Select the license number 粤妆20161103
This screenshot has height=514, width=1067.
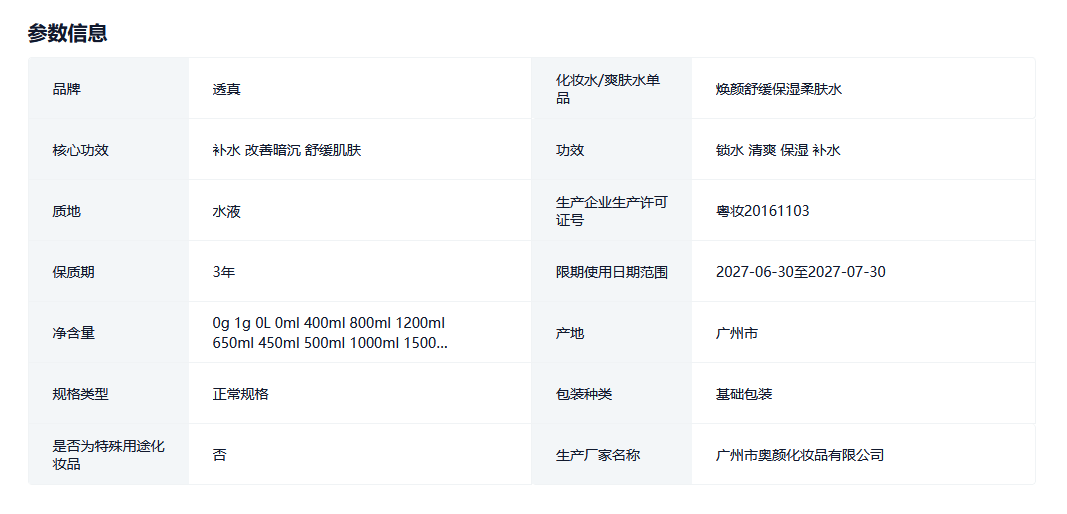[x=763, y=211]
